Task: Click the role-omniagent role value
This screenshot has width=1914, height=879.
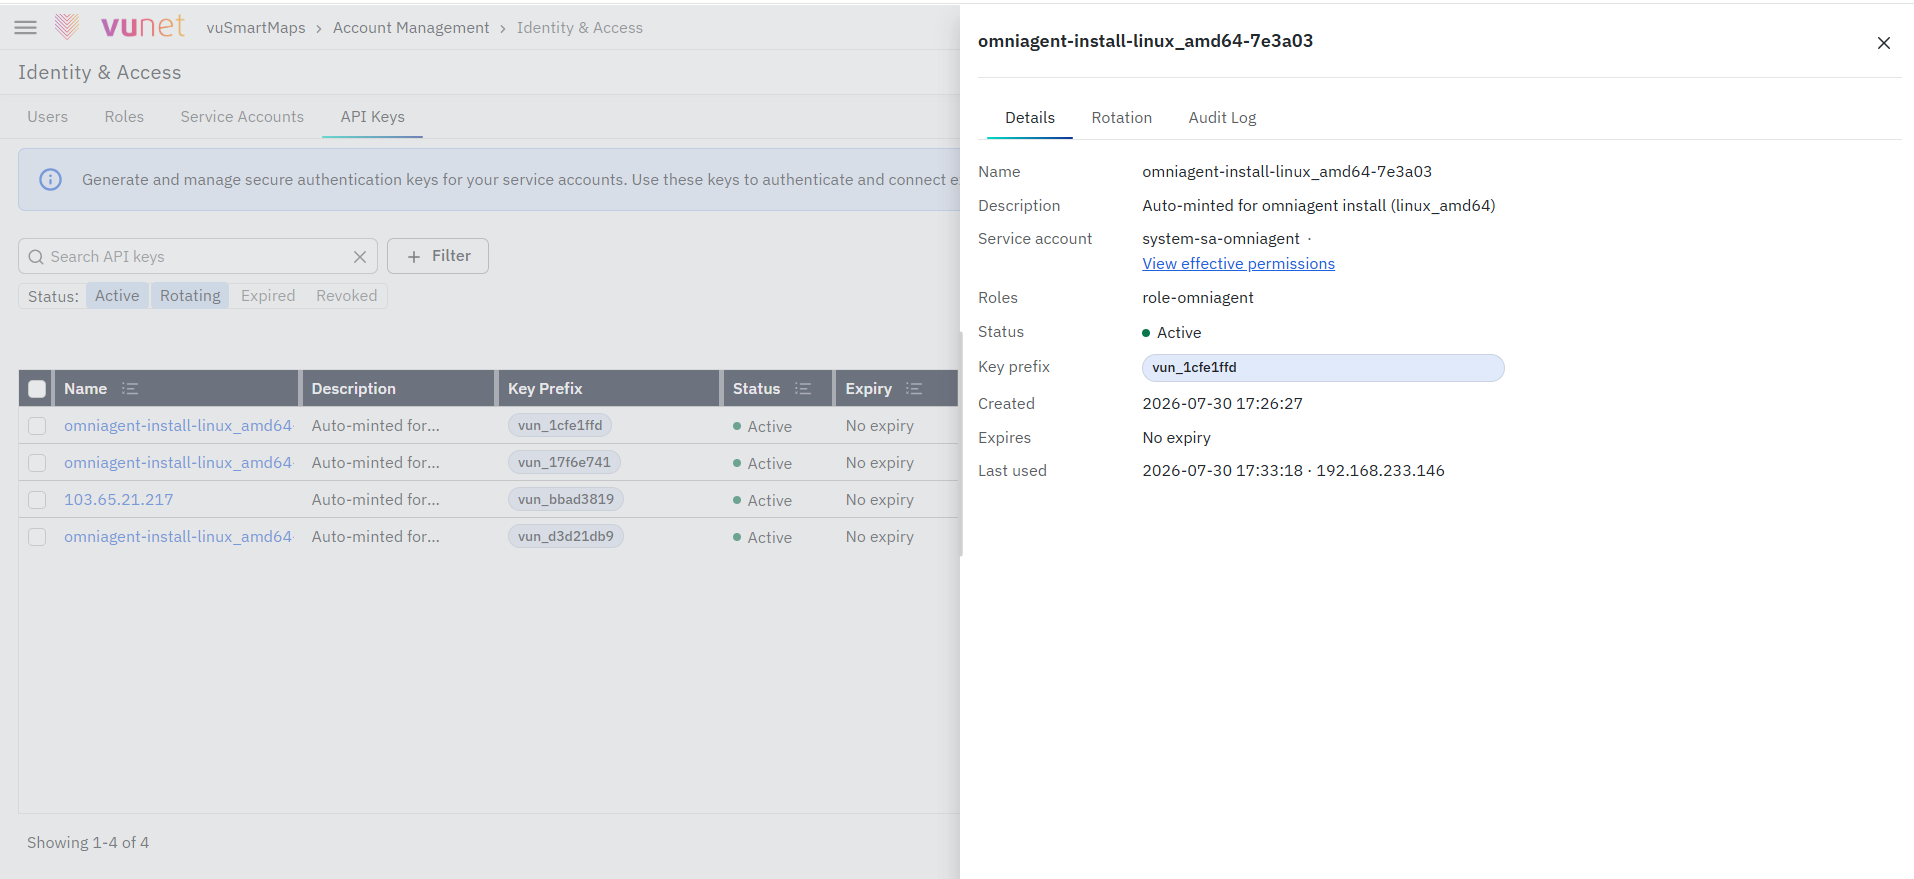Action: tap(1198, 298)
